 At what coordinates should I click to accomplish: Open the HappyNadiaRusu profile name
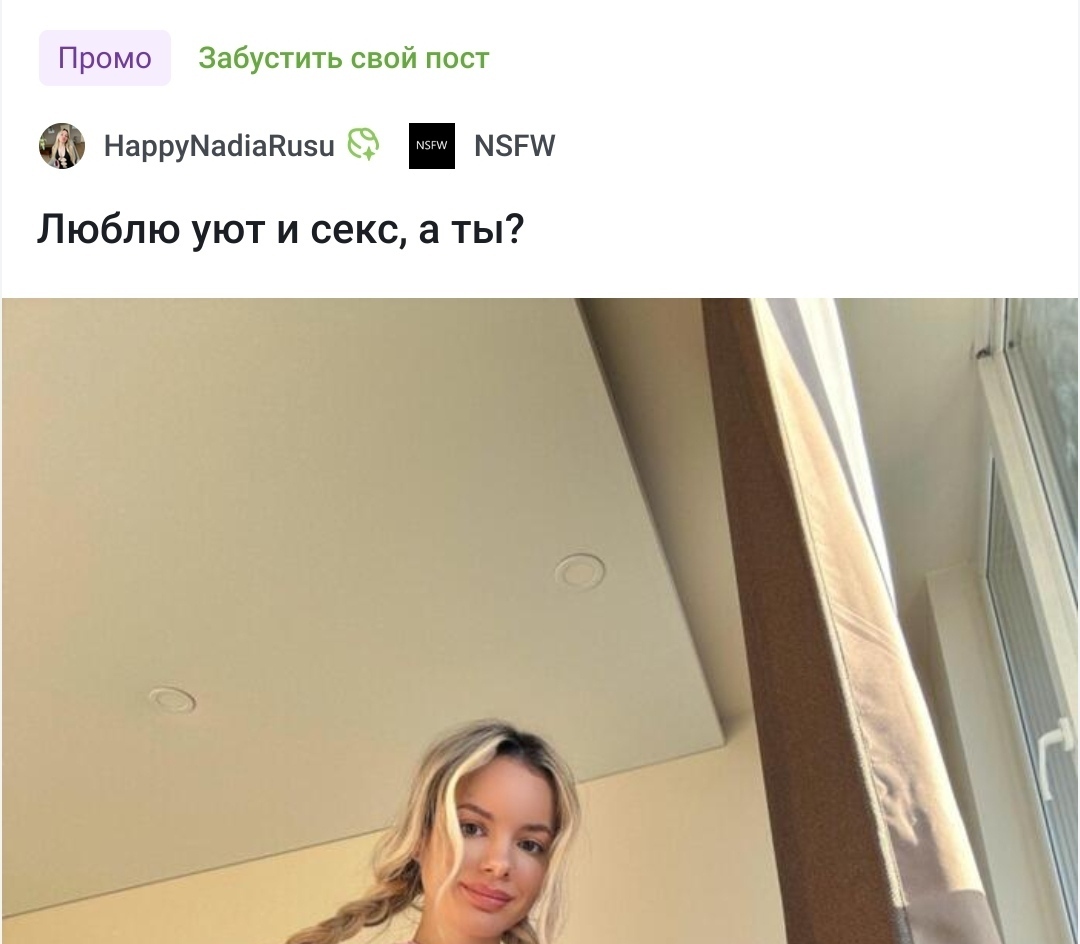point(219,146)
